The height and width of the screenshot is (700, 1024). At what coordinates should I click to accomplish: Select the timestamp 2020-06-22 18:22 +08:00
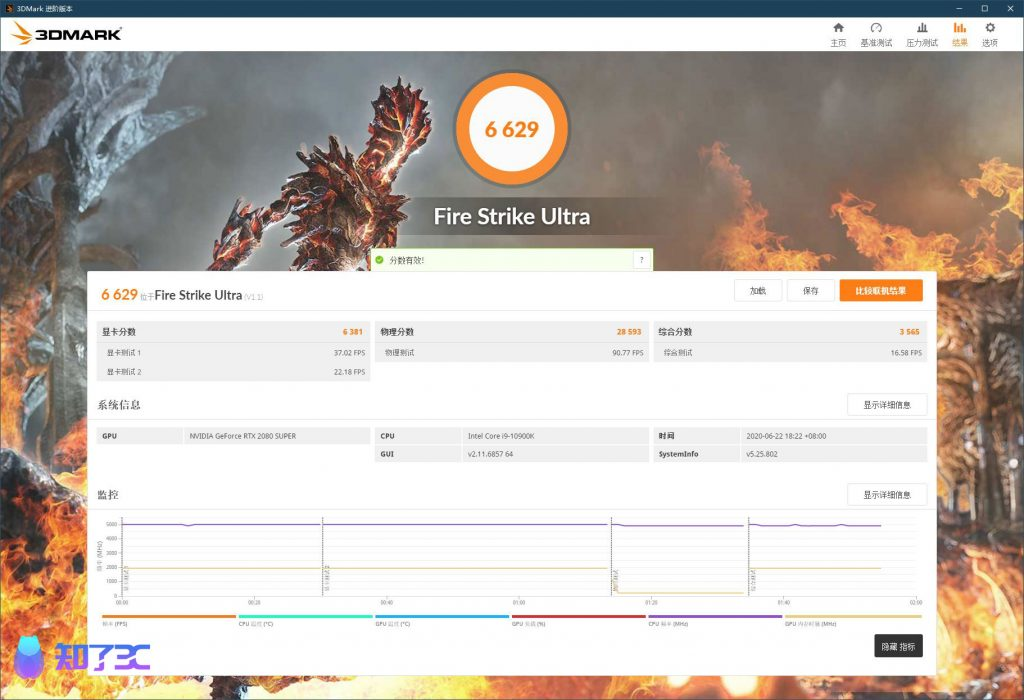point(786,436)
